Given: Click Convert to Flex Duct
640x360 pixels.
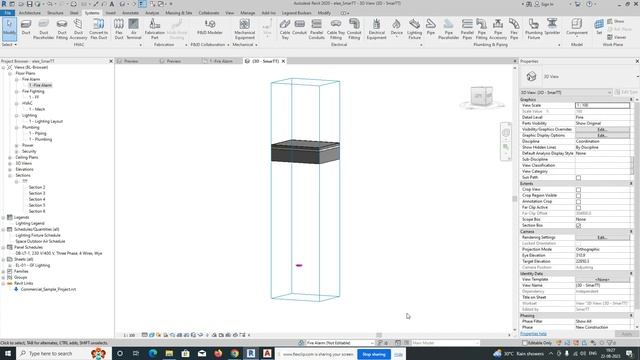Looking at the screenshot, I should point(98,29).
